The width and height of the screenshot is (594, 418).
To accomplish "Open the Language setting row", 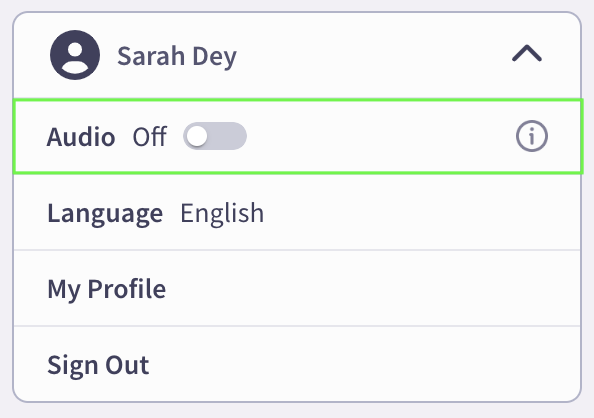I will click(297, 213).
